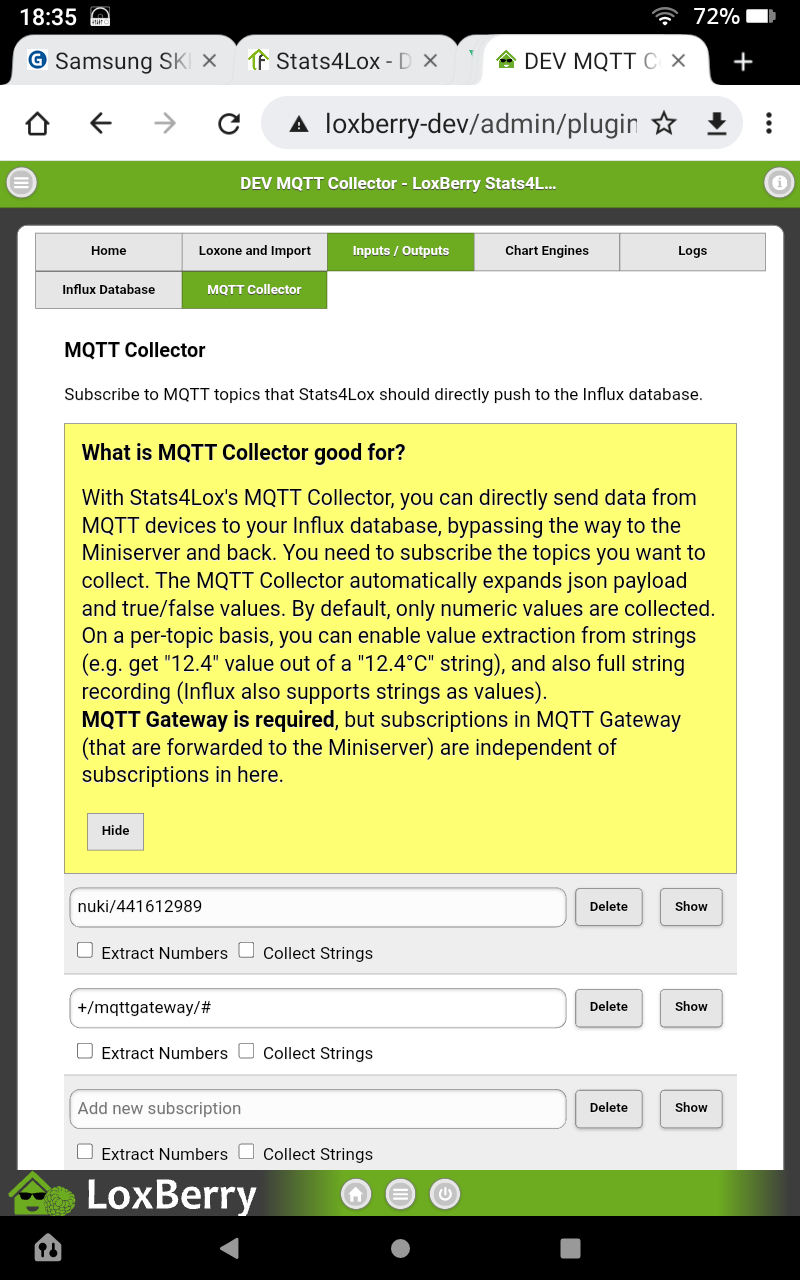Open the browser three-dot overflow menu
The width and height of the screenshot is (800, 1280).
768,123
